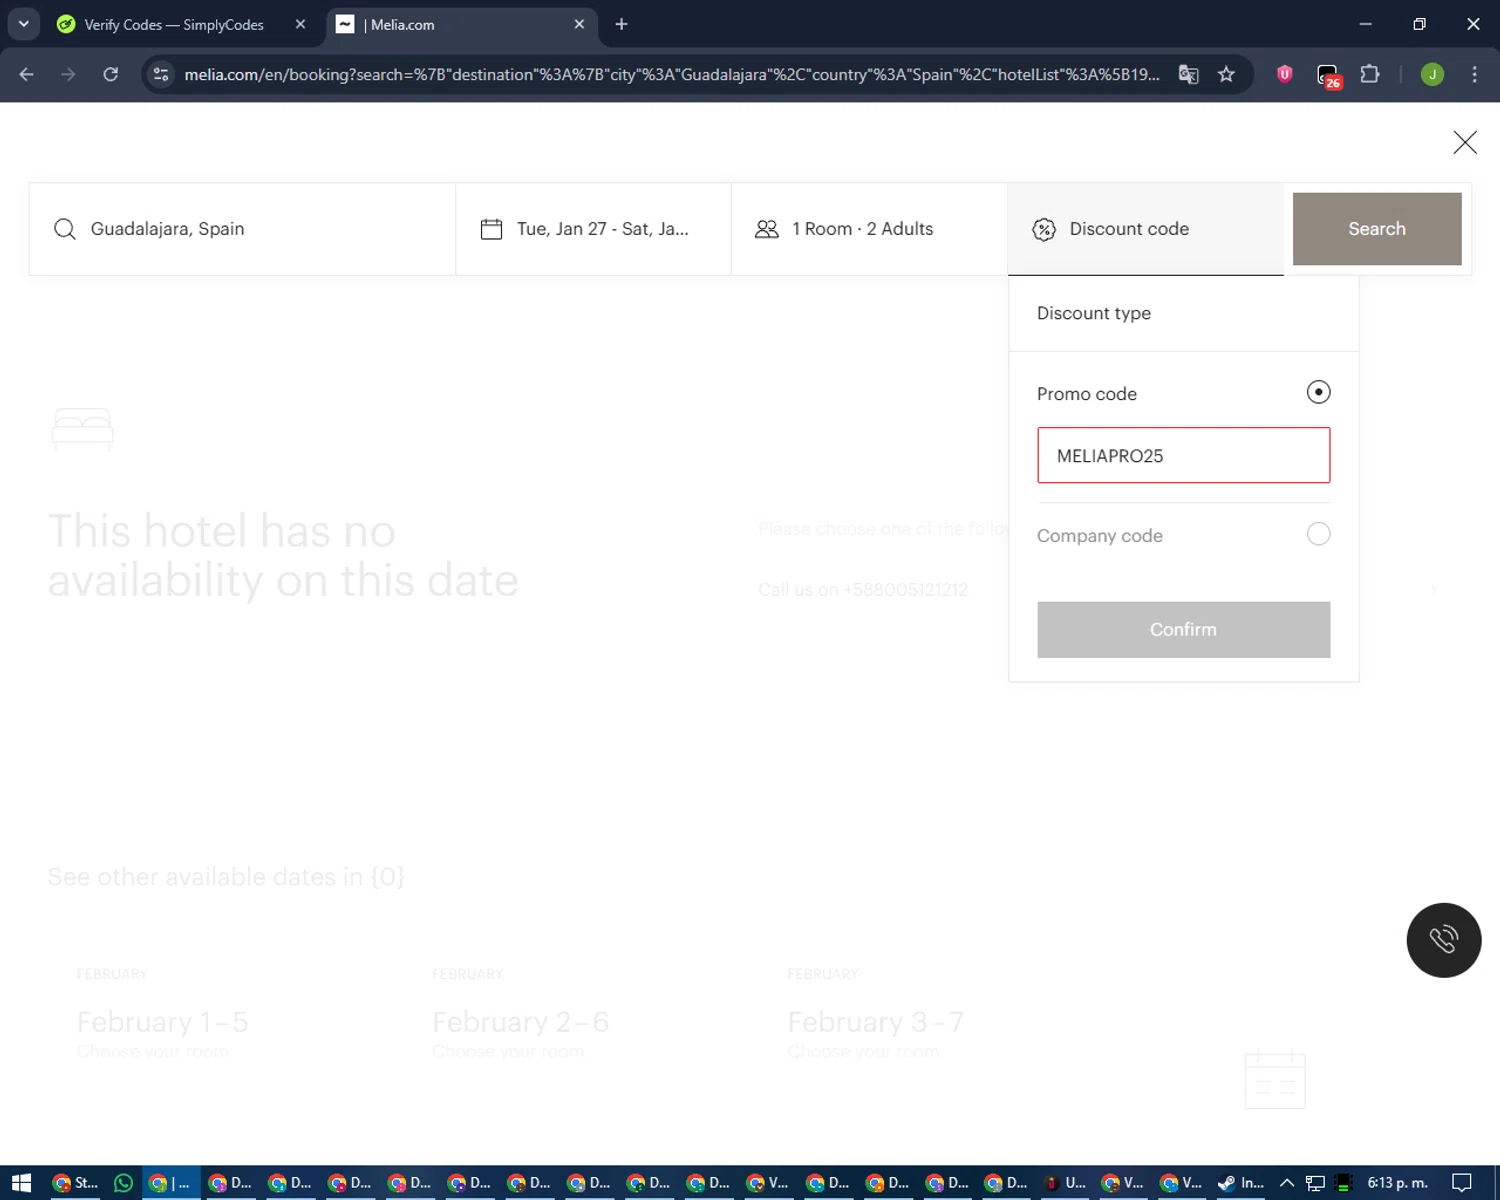Focus the melia.com URL address bar
This screenshot has height=1200, width=1500.
click(670, 74)
